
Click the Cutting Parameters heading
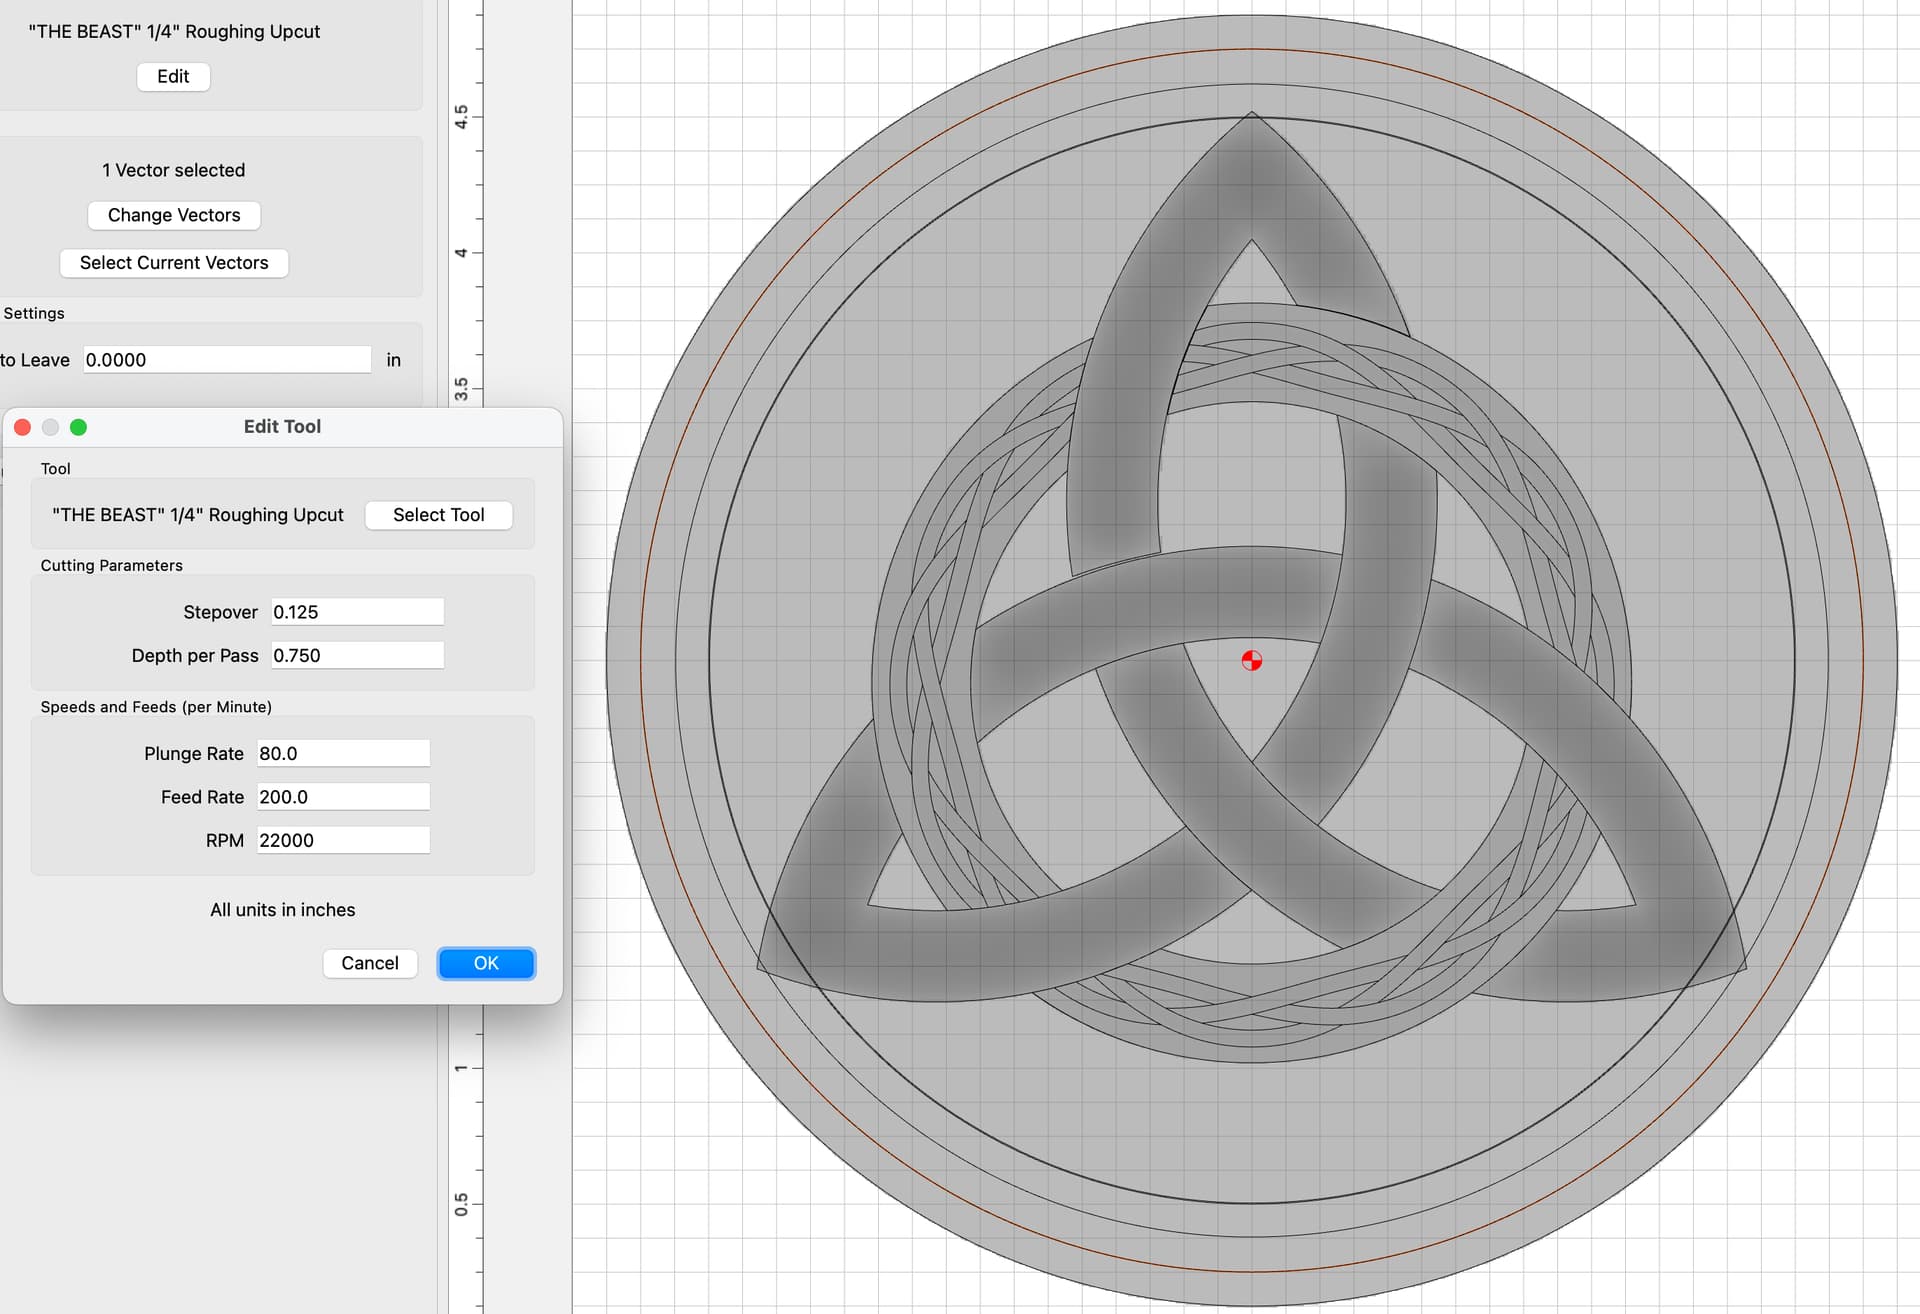pyautogui.click(x=112, y=566)
